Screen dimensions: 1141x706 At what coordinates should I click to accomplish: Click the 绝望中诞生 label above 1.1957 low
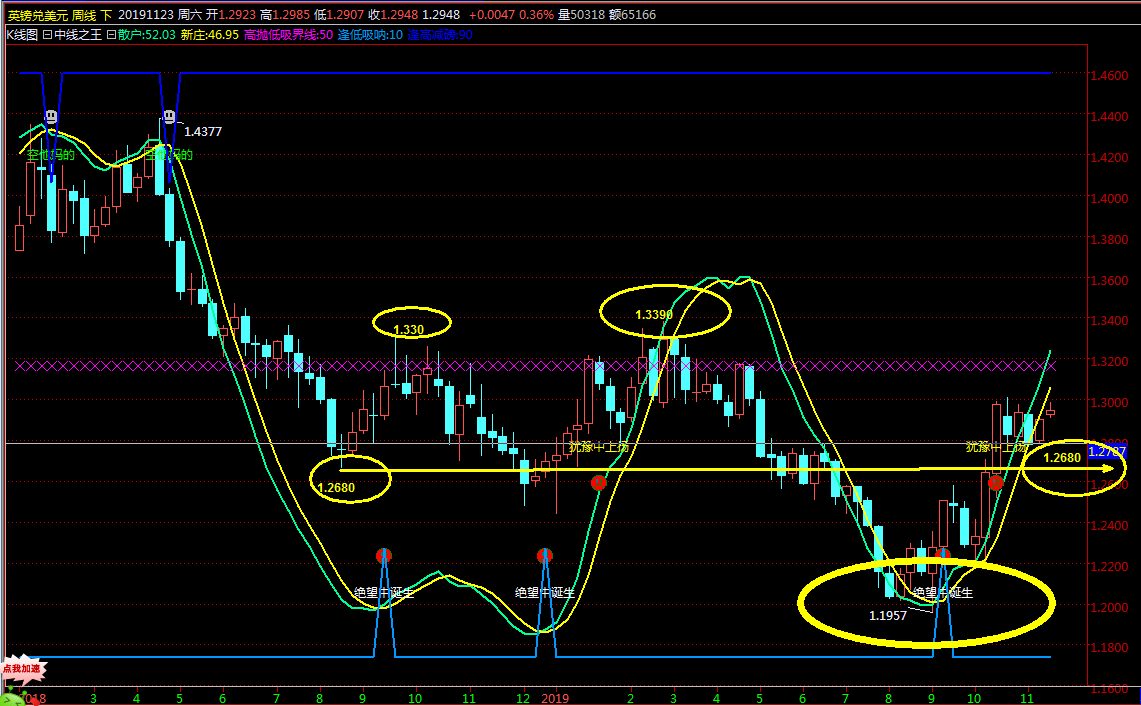click(x=943, y=592)
